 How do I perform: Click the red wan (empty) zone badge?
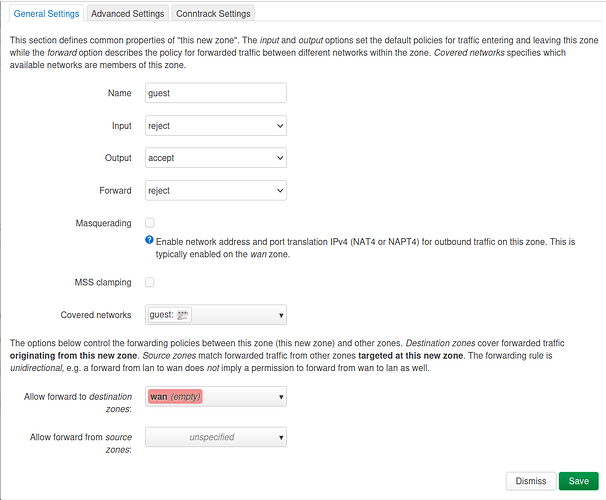tap(175, 397)
